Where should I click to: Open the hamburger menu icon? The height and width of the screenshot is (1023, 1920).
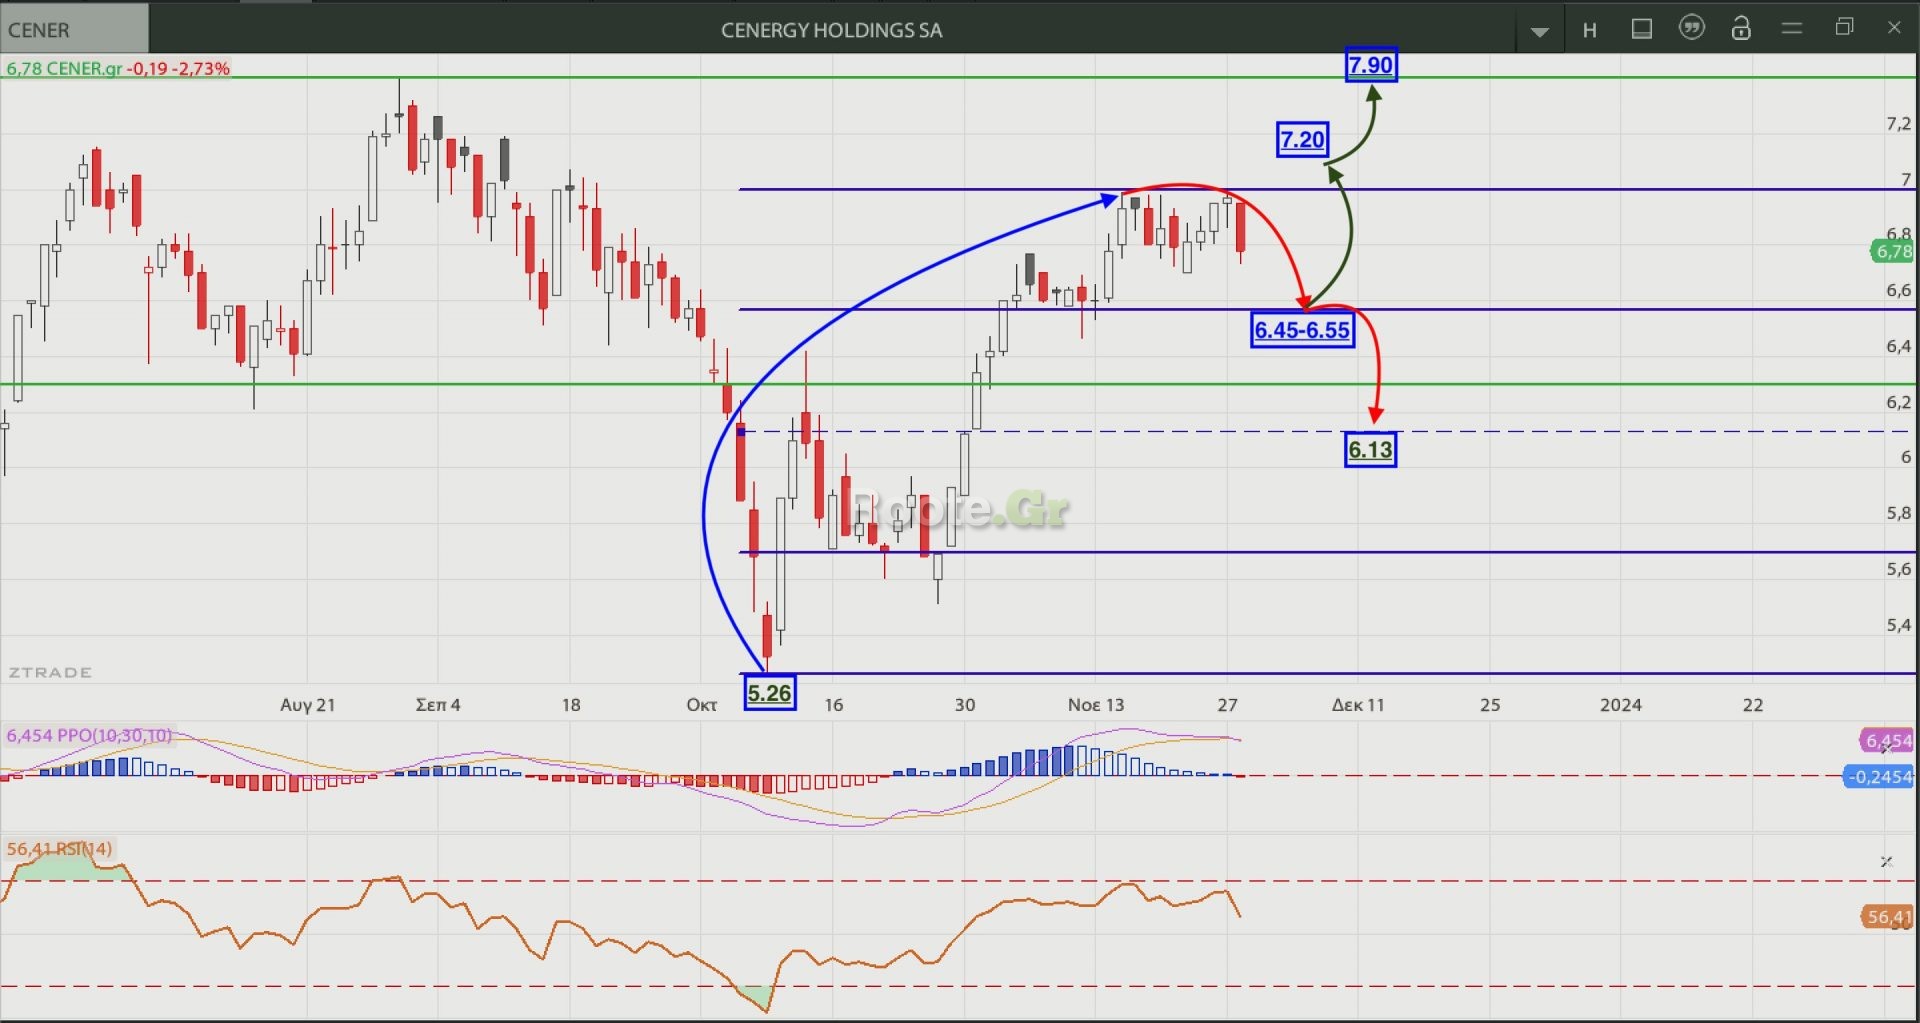point(1792,29)
